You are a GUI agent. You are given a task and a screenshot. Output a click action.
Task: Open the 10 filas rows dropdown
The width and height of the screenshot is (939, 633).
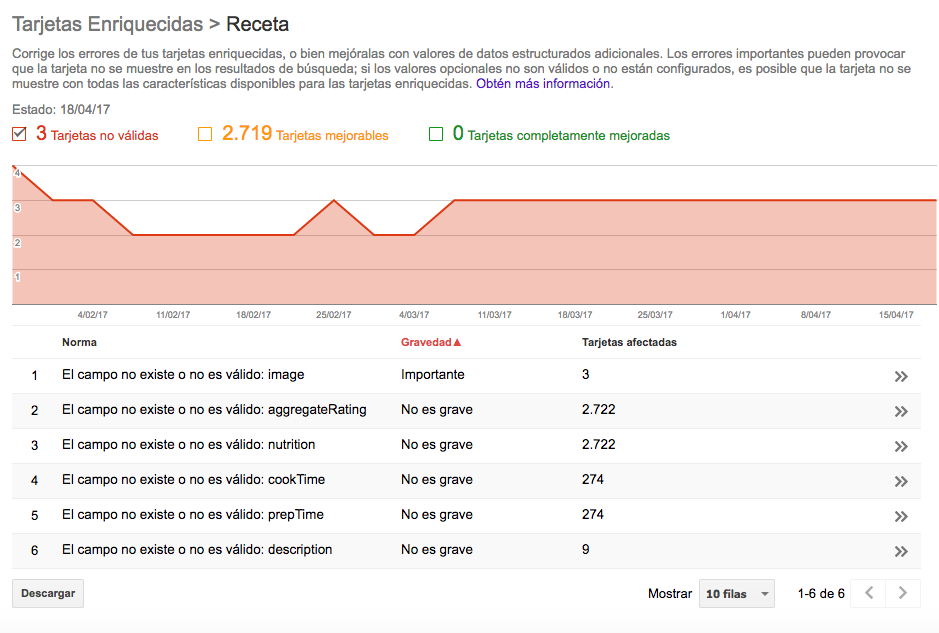pyautogui.click(x=737, y=593)
